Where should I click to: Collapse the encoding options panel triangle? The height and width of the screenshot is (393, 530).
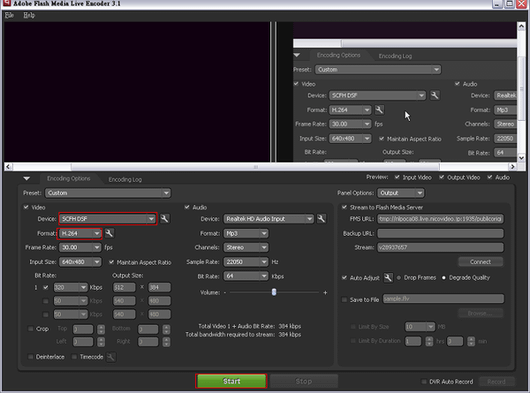(x=27, y=178)
